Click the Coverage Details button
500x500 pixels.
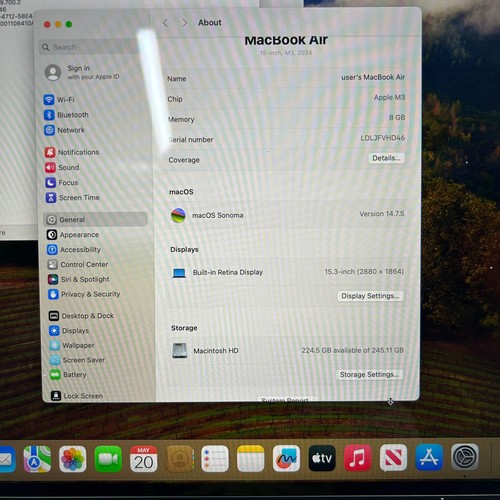(386, 158)
